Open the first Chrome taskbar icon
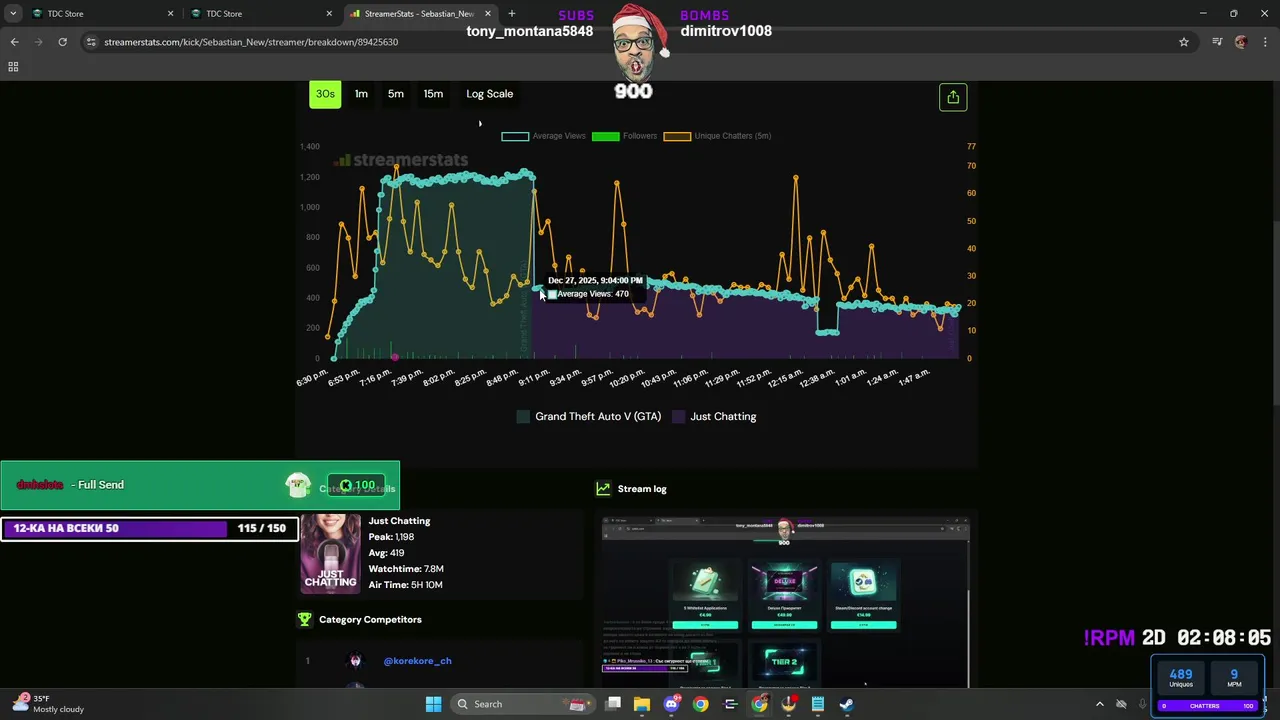Image resolution: width=1280 pixels, height=720 pixels. click(700, 704)
